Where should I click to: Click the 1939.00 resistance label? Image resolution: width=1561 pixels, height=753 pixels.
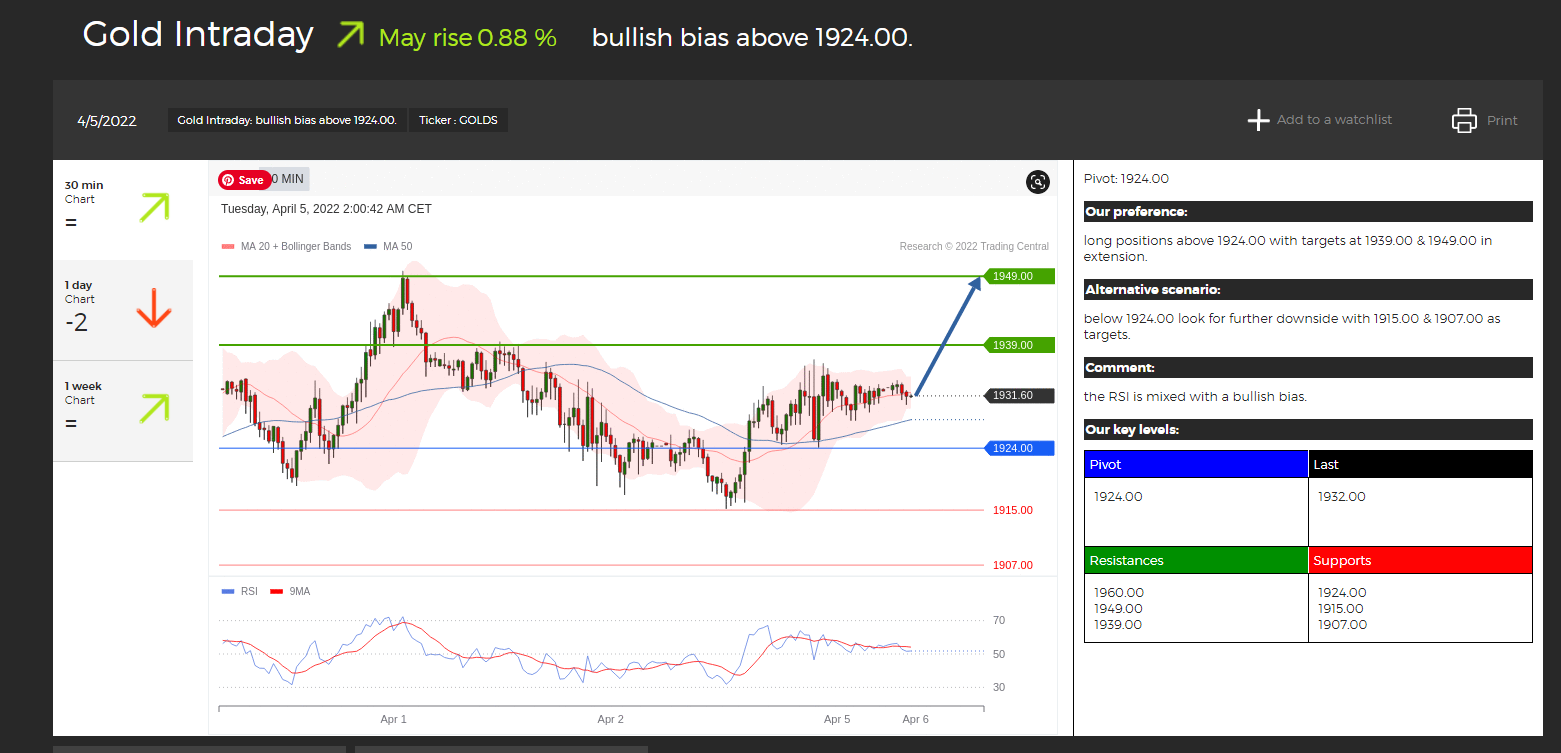[x=1019, y=345]
